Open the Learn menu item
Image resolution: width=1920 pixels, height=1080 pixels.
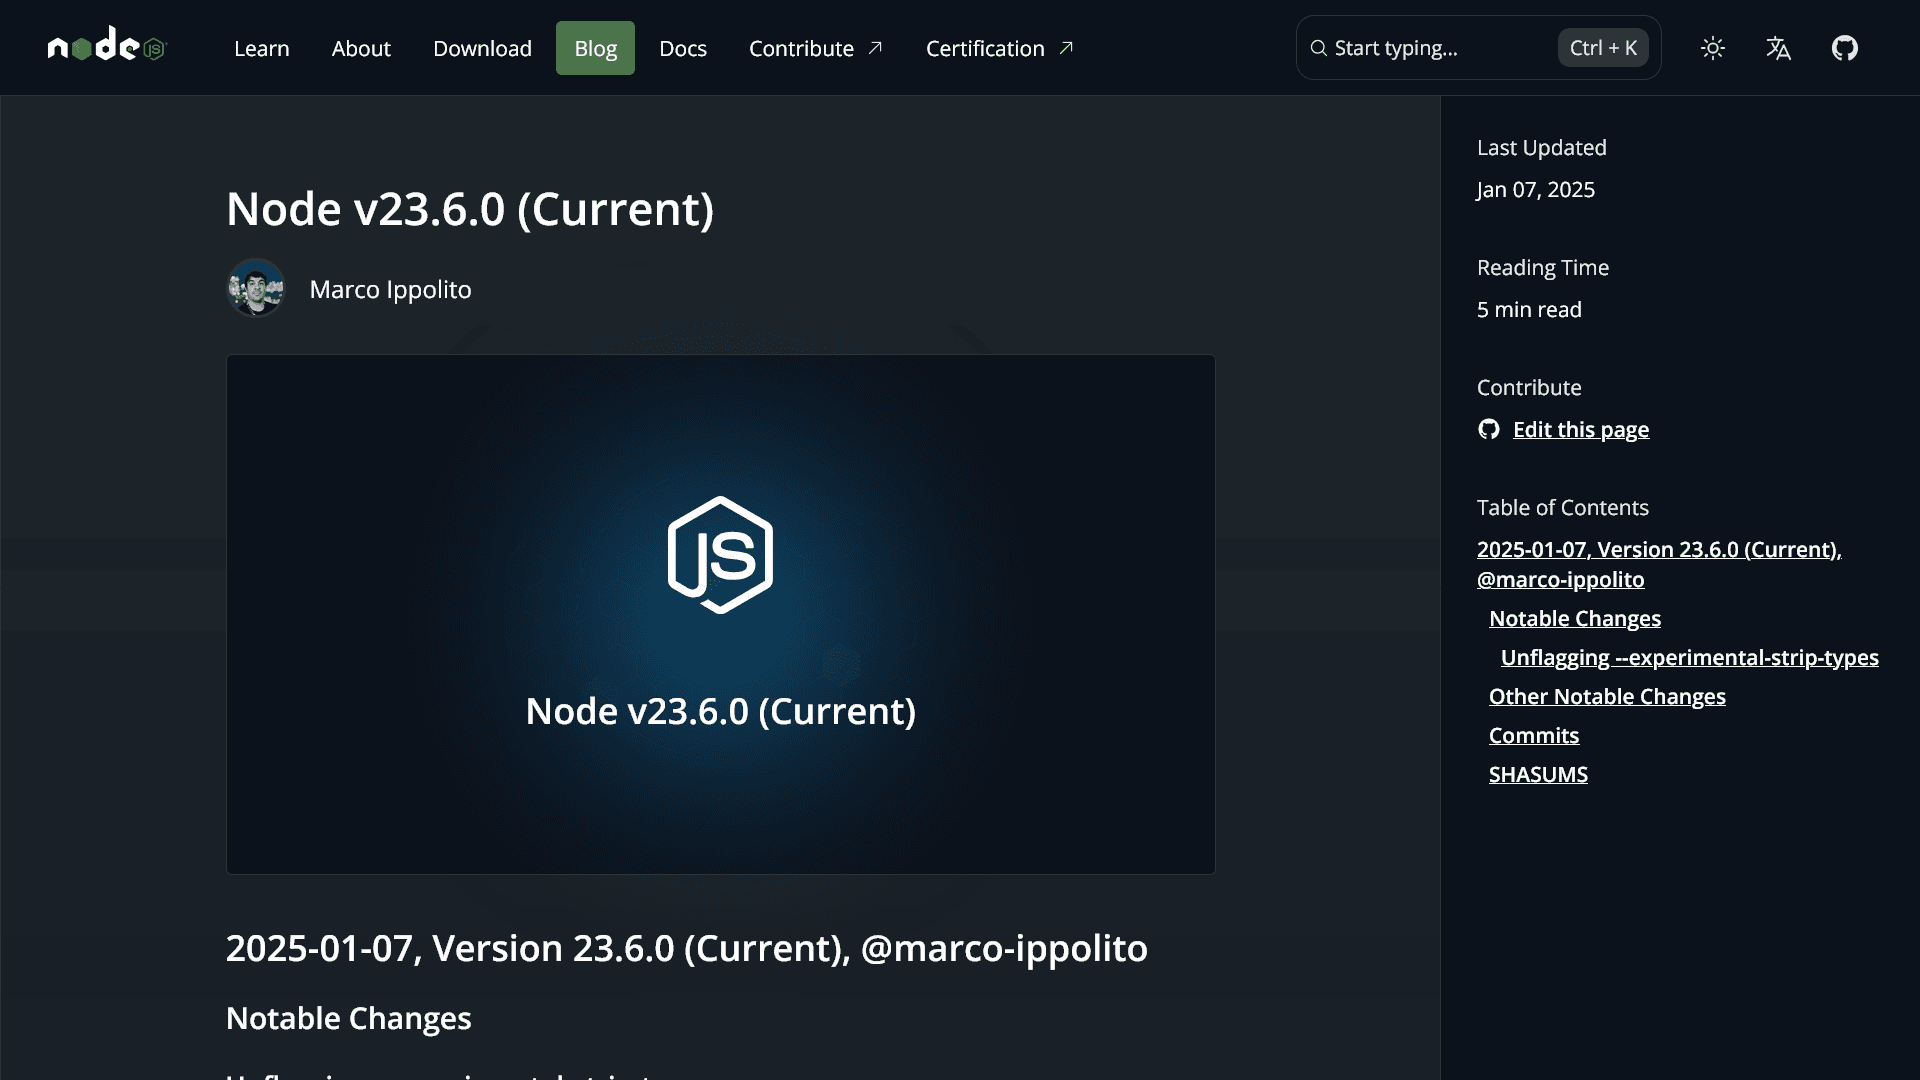[x=262, y=48]
